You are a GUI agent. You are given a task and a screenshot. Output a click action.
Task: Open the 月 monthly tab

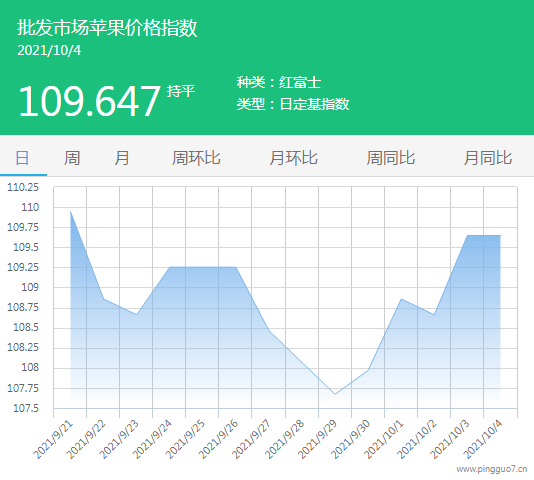coord(122,158)
